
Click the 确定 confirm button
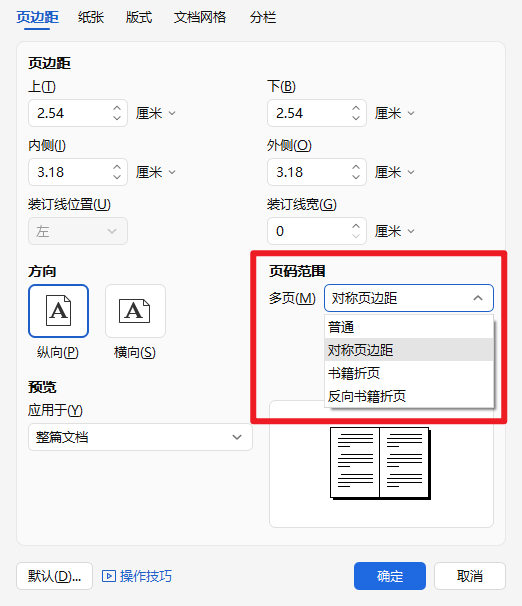[390, 576]
